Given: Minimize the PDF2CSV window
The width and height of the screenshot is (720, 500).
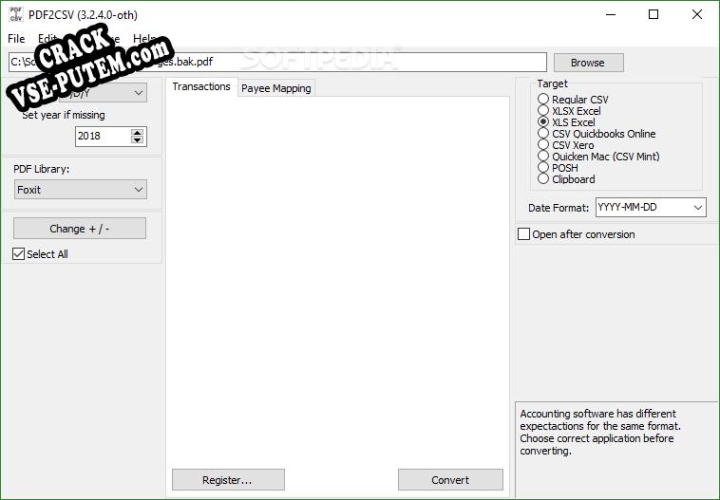Looking at the screenshot, I should tap(611, 15).
